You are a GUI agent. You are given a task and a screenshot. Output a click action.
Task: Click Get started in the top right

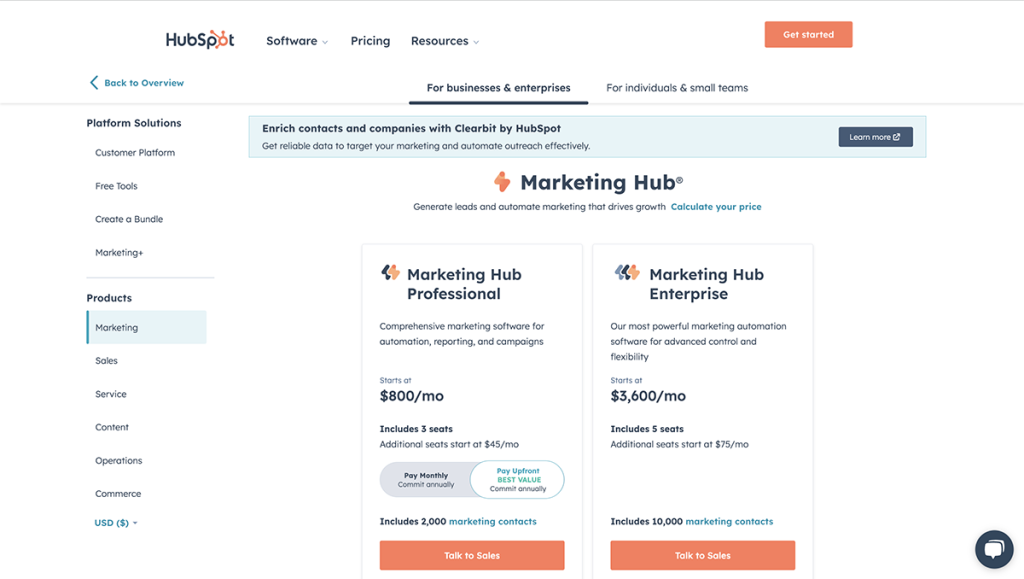[808, 33]
